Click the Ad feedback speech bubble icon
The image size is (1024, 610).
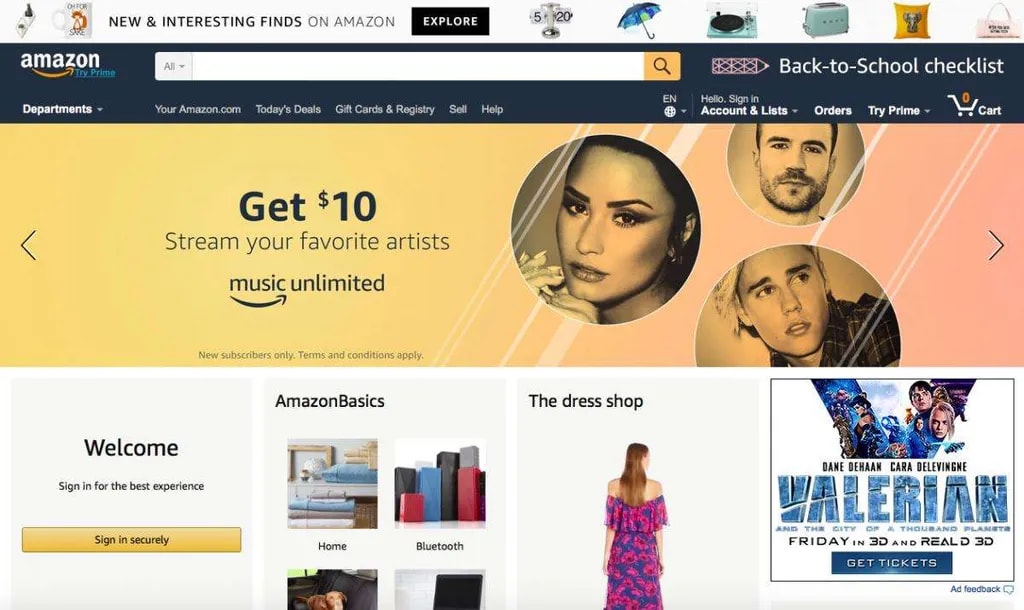point(1008,590)
